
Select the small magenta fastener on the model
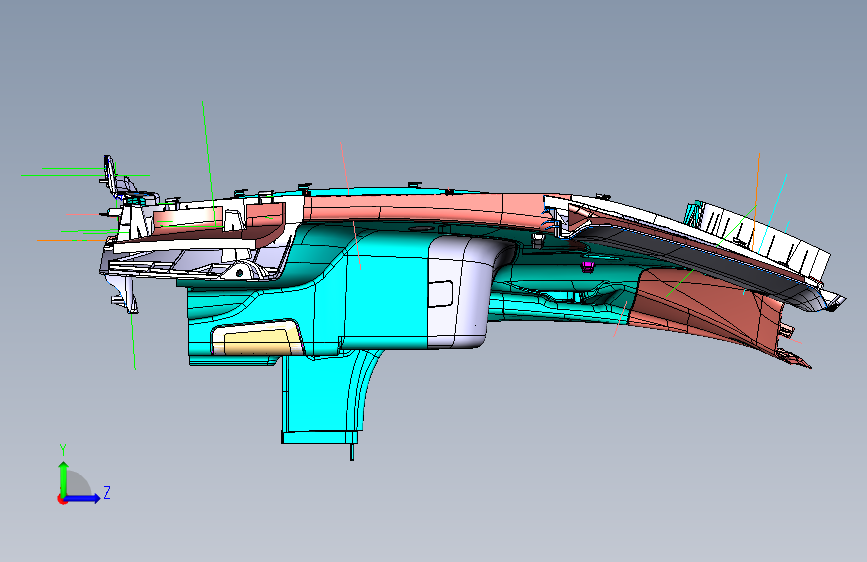coord(587,267)
